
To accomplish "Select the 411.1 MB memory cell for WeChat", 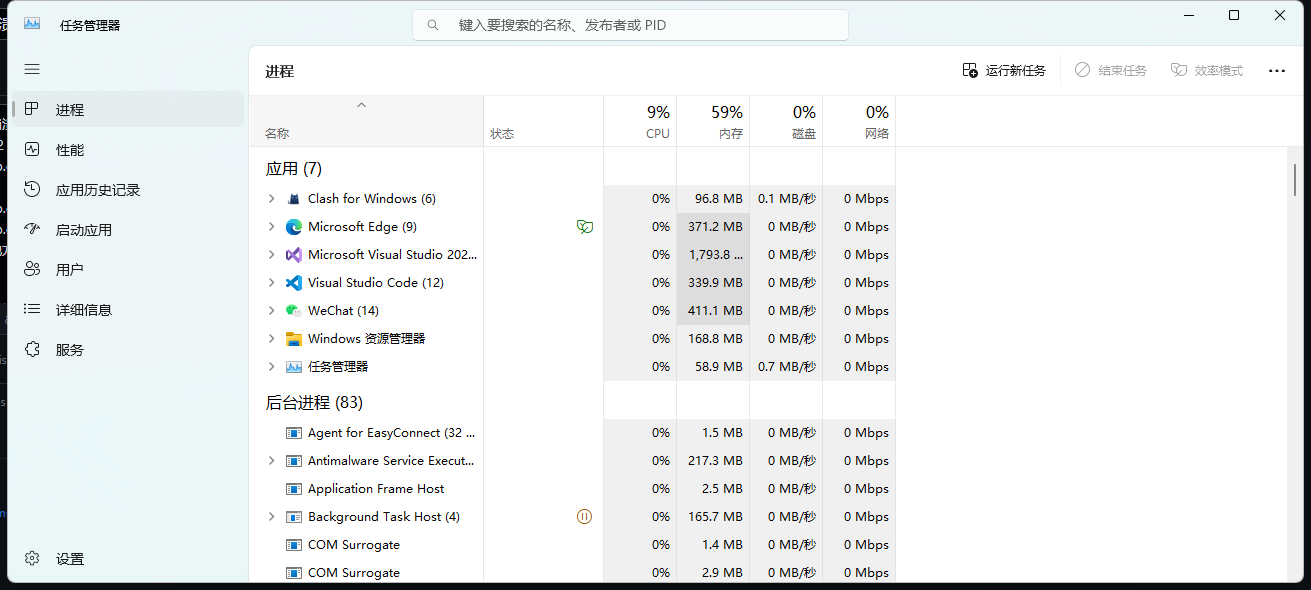I will pyautogui.click(x=713, y=311).
